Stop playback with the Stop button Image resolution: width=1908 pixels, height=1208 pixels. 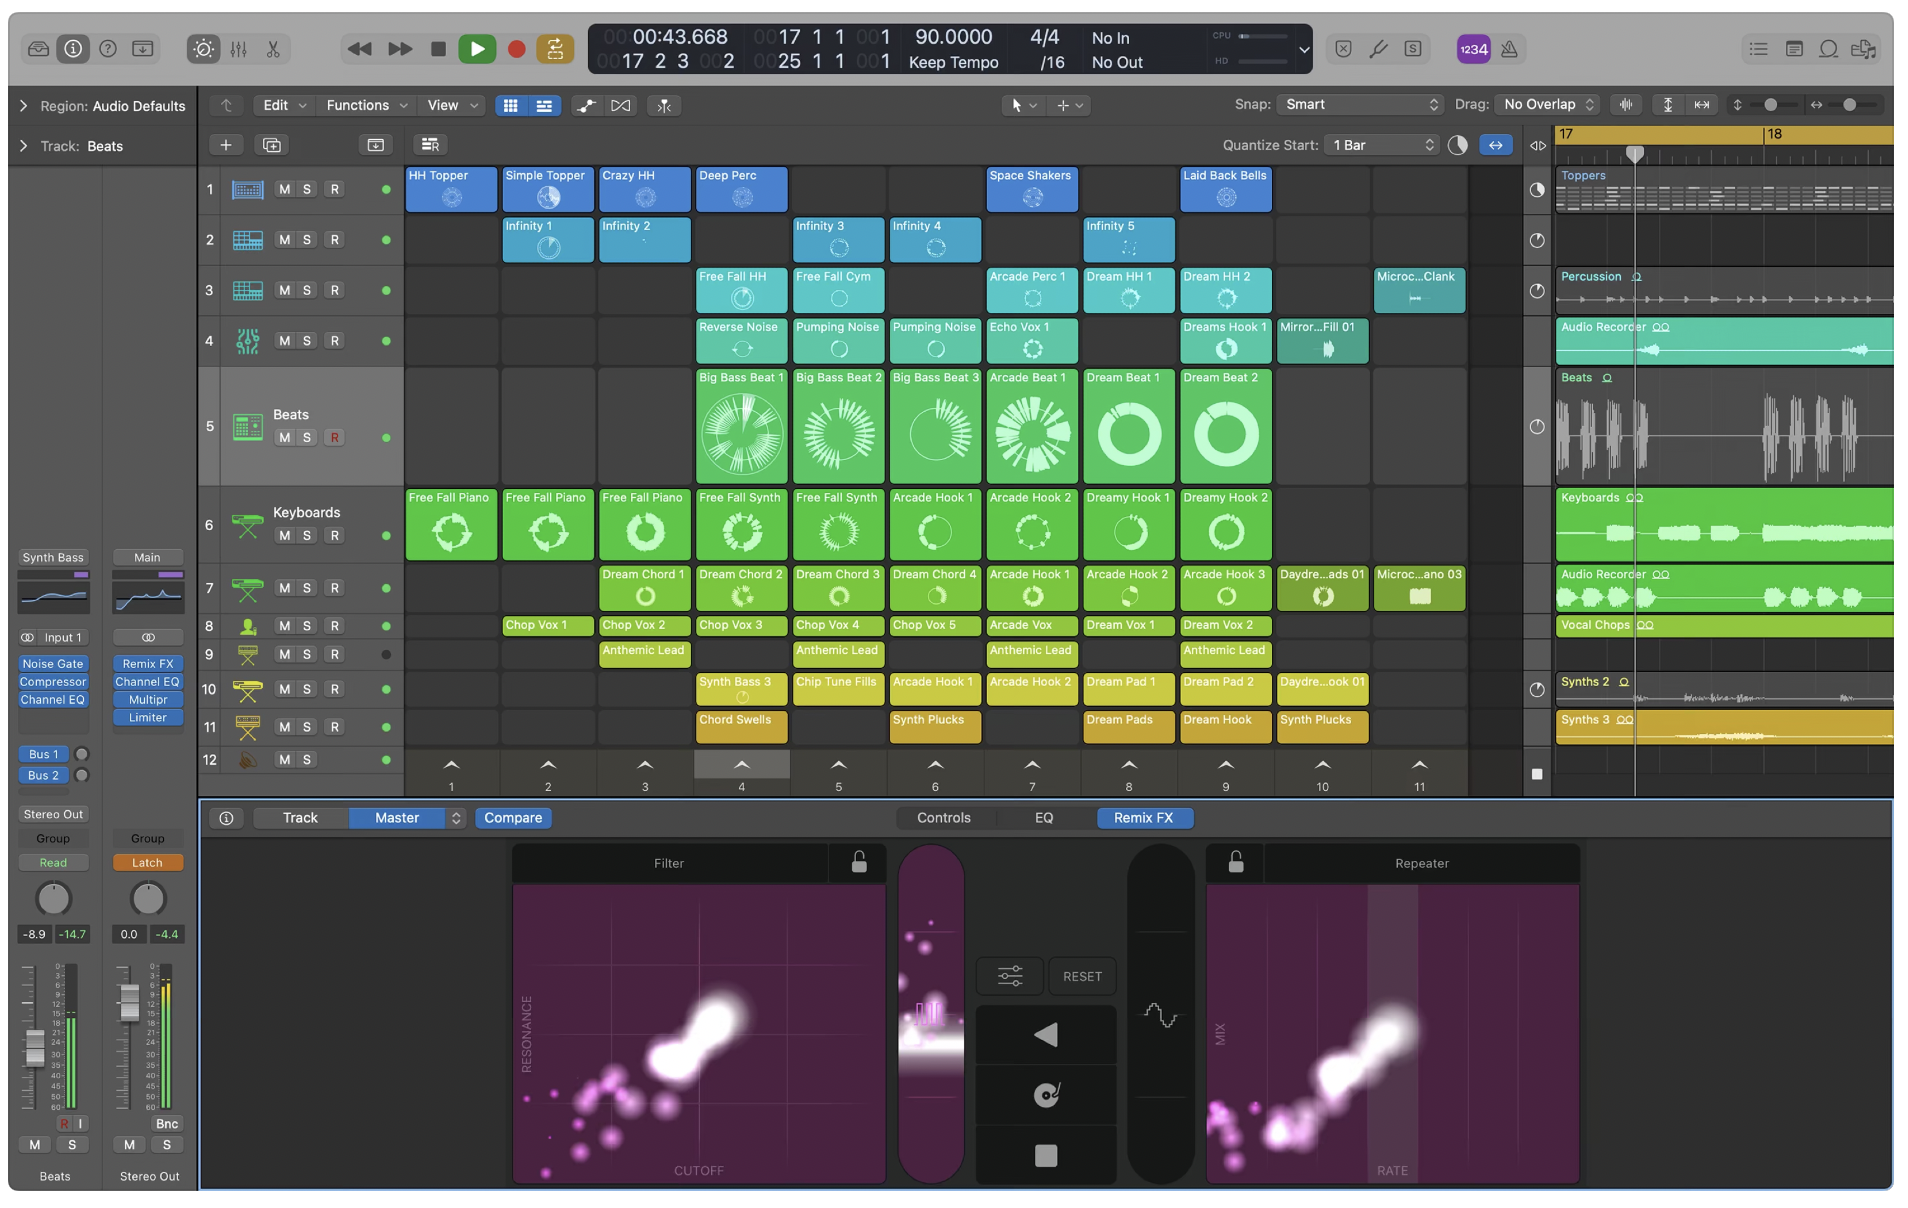tap(438, 49)
